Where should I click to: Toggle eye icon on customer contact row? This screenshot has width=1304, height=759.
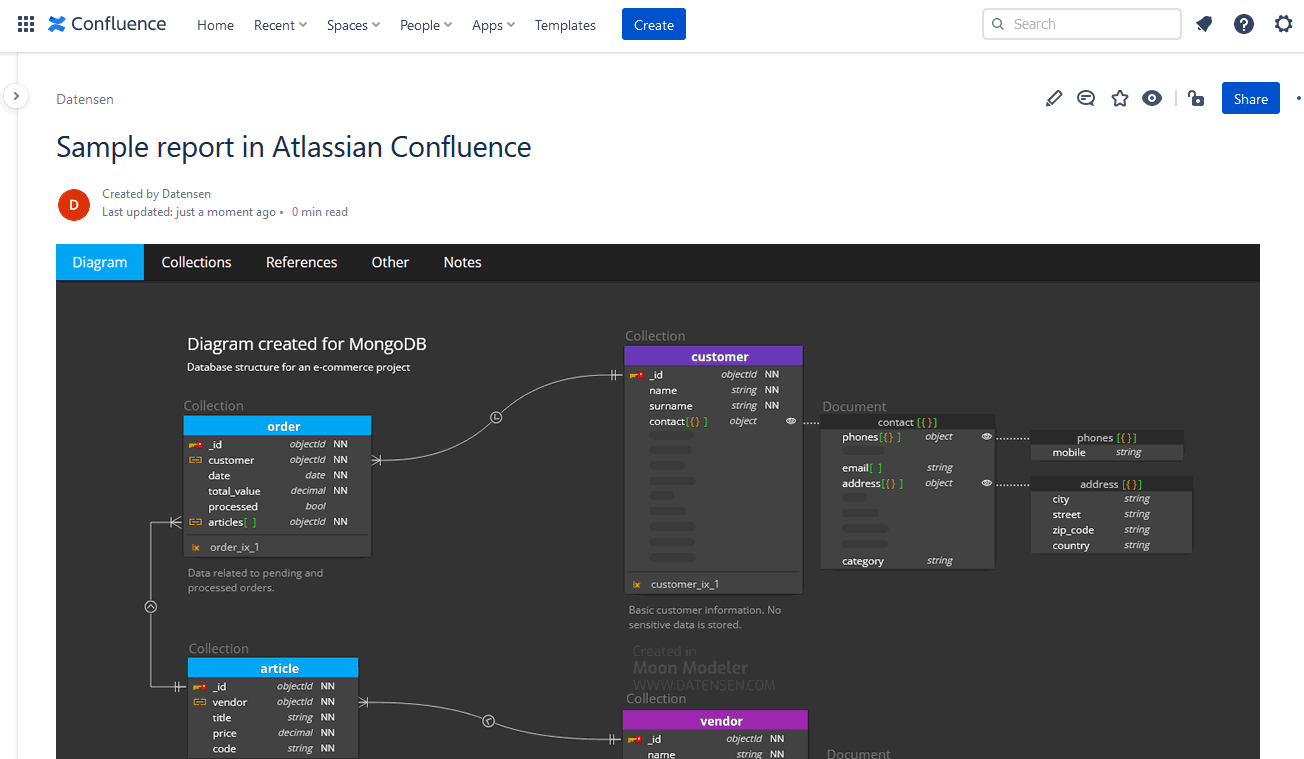point(791,421)
